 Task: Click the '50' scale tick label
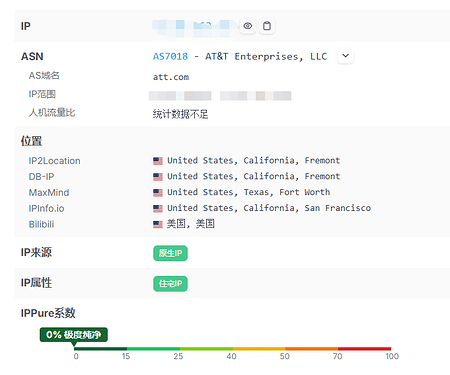point(285,356)
